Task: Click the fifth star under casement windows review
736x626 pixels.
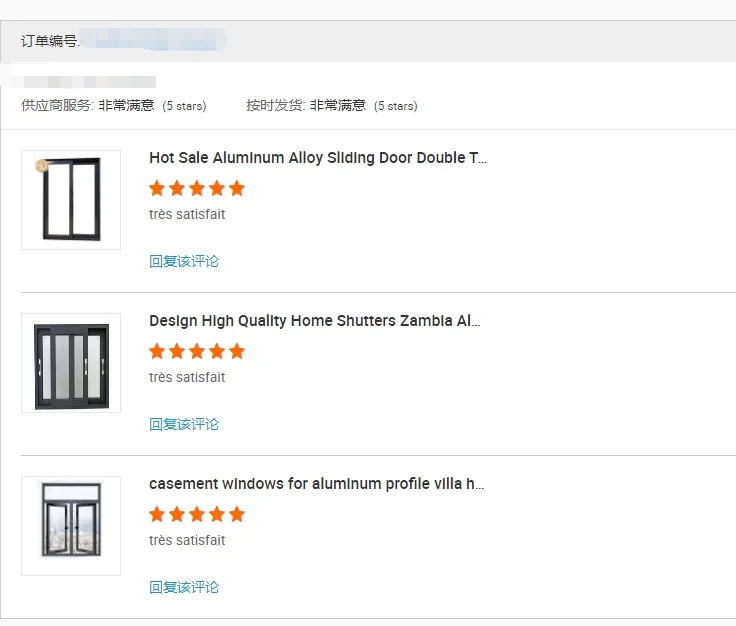Action: pos(237,514)
